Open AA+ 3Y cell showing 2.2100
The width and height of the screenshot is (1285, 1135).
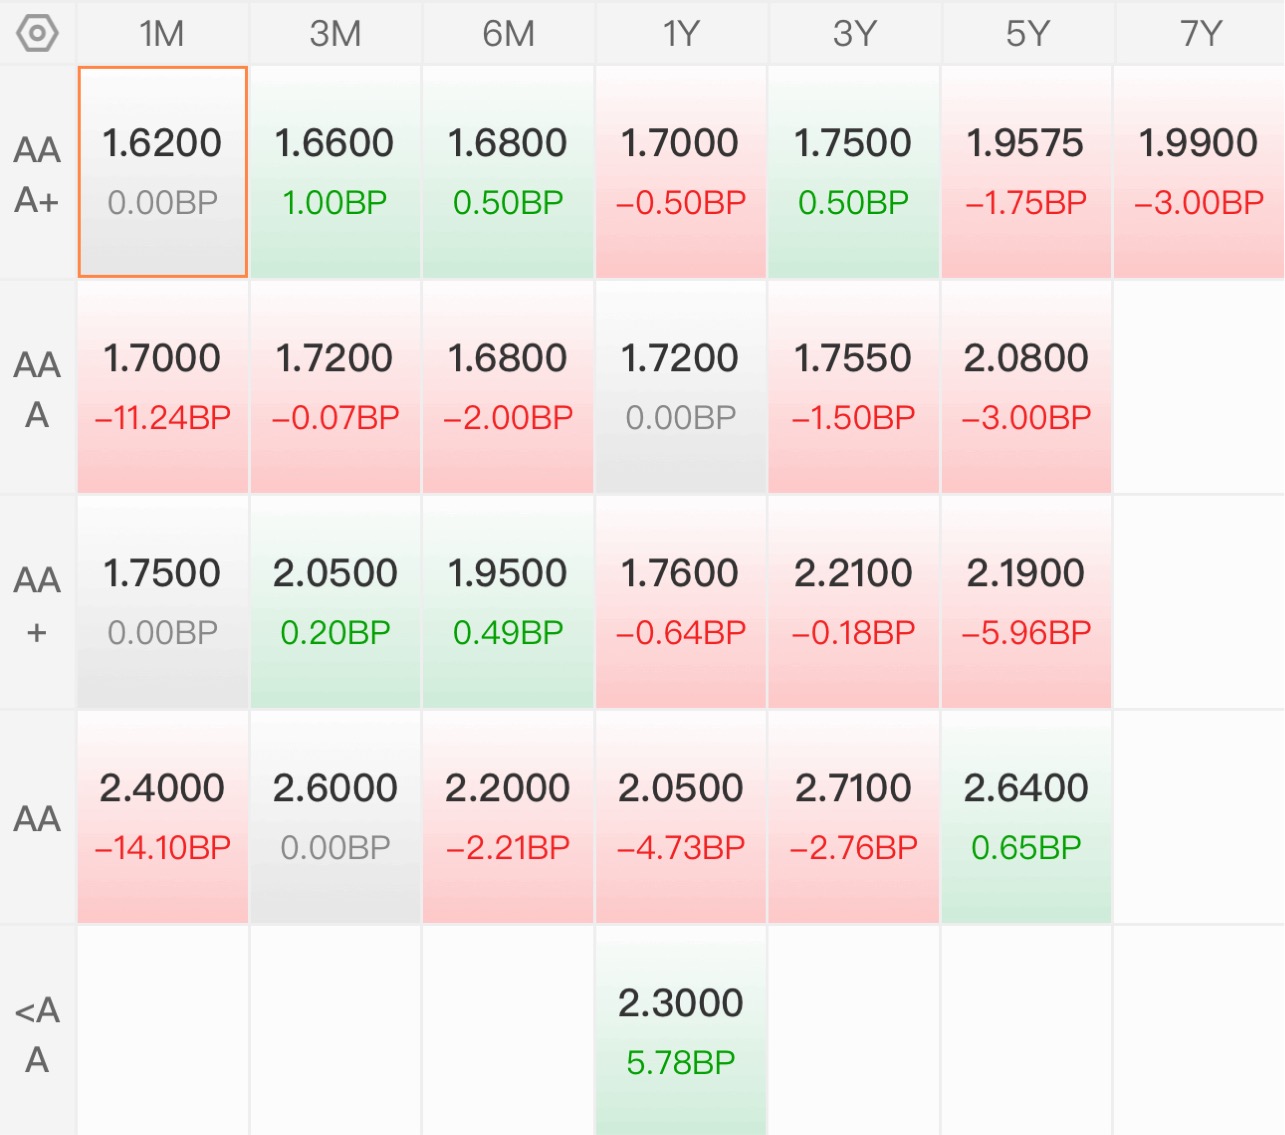coord(854,602)
